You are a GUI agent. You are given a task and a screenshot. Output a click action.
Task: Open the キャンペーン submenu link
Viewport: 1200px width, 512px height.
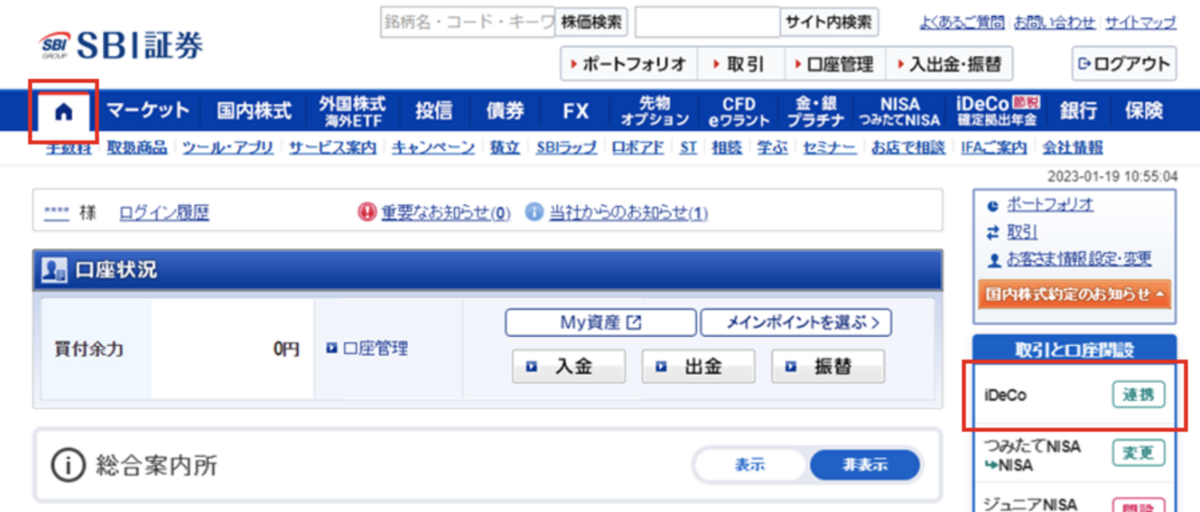pos(433,147)
